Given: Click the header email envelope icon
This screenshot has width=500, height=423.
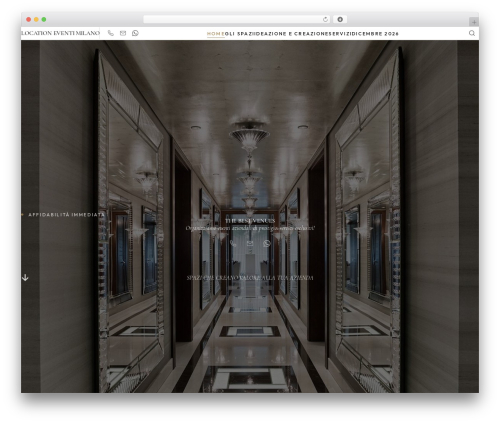Looking at the screenshot, I should point(123,33).
